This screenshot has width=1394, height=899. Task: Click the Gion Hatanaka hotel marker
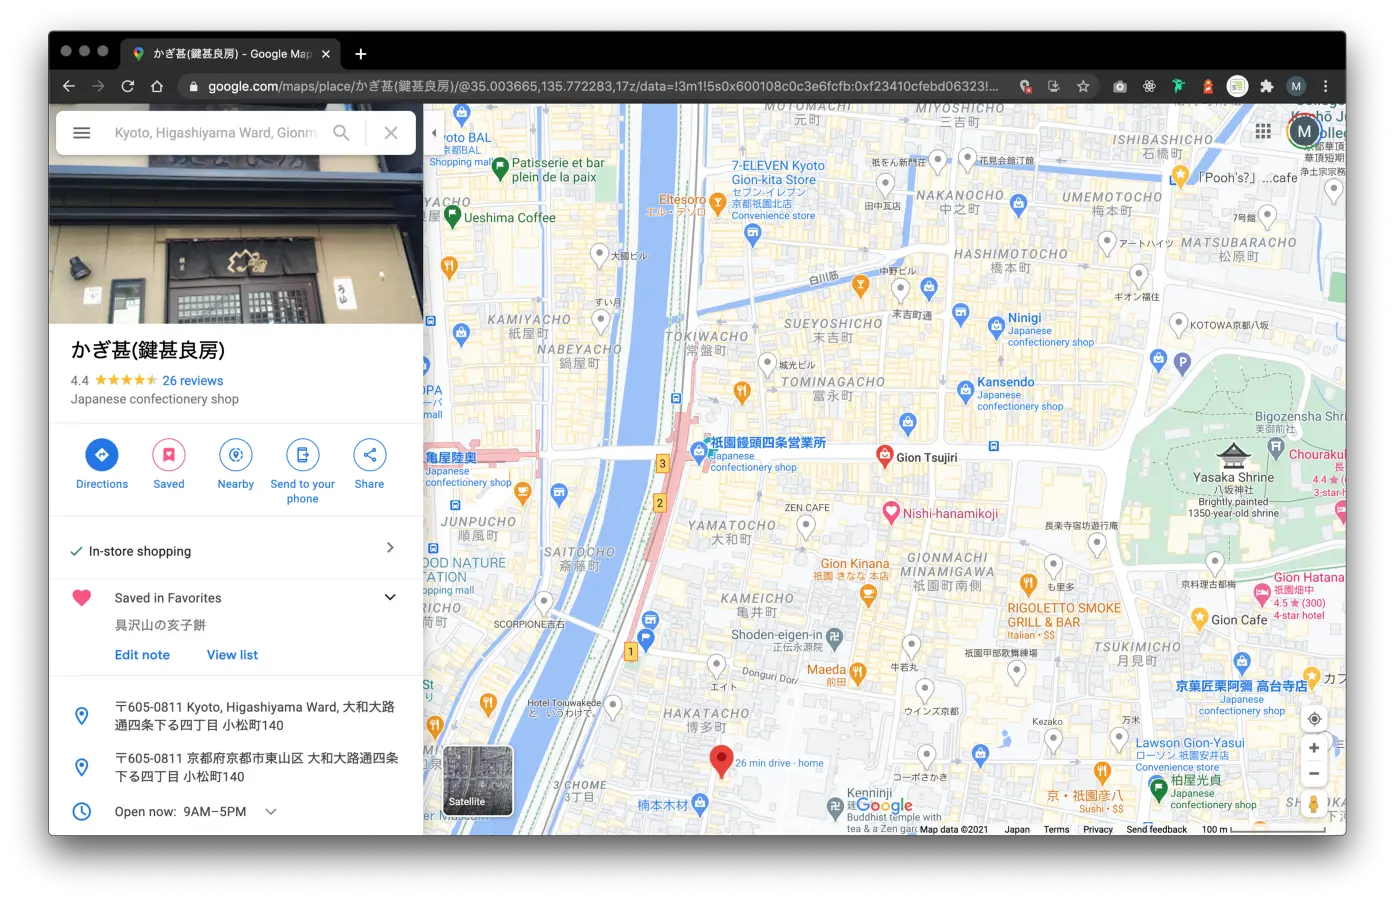1262,593
